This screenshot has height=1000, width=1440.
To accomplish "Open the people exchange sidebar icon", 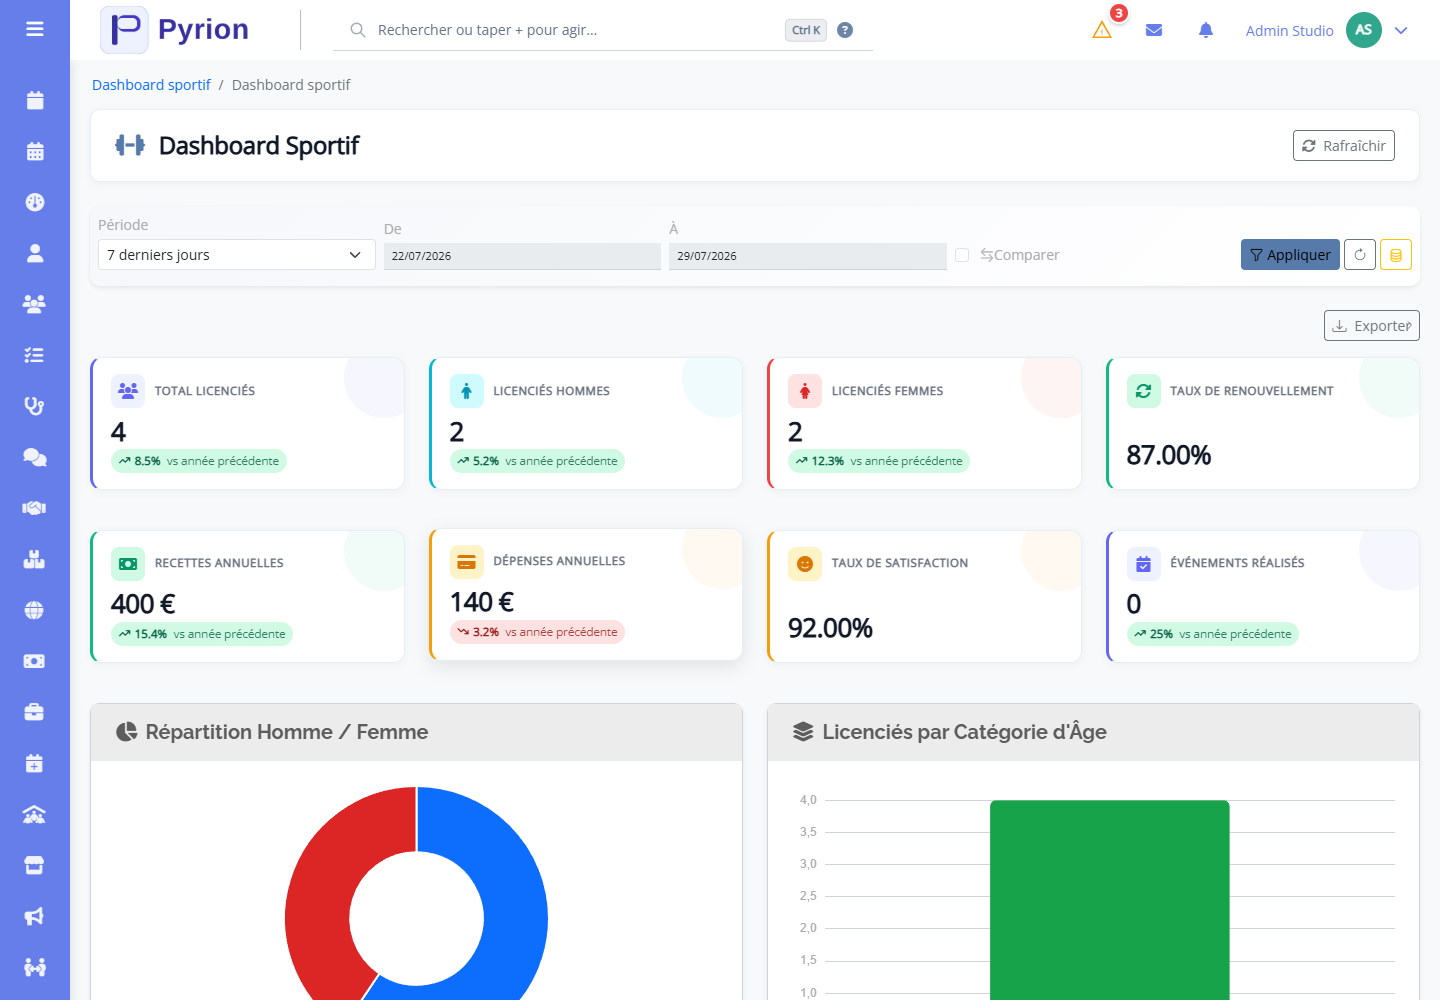I will 35,968.
